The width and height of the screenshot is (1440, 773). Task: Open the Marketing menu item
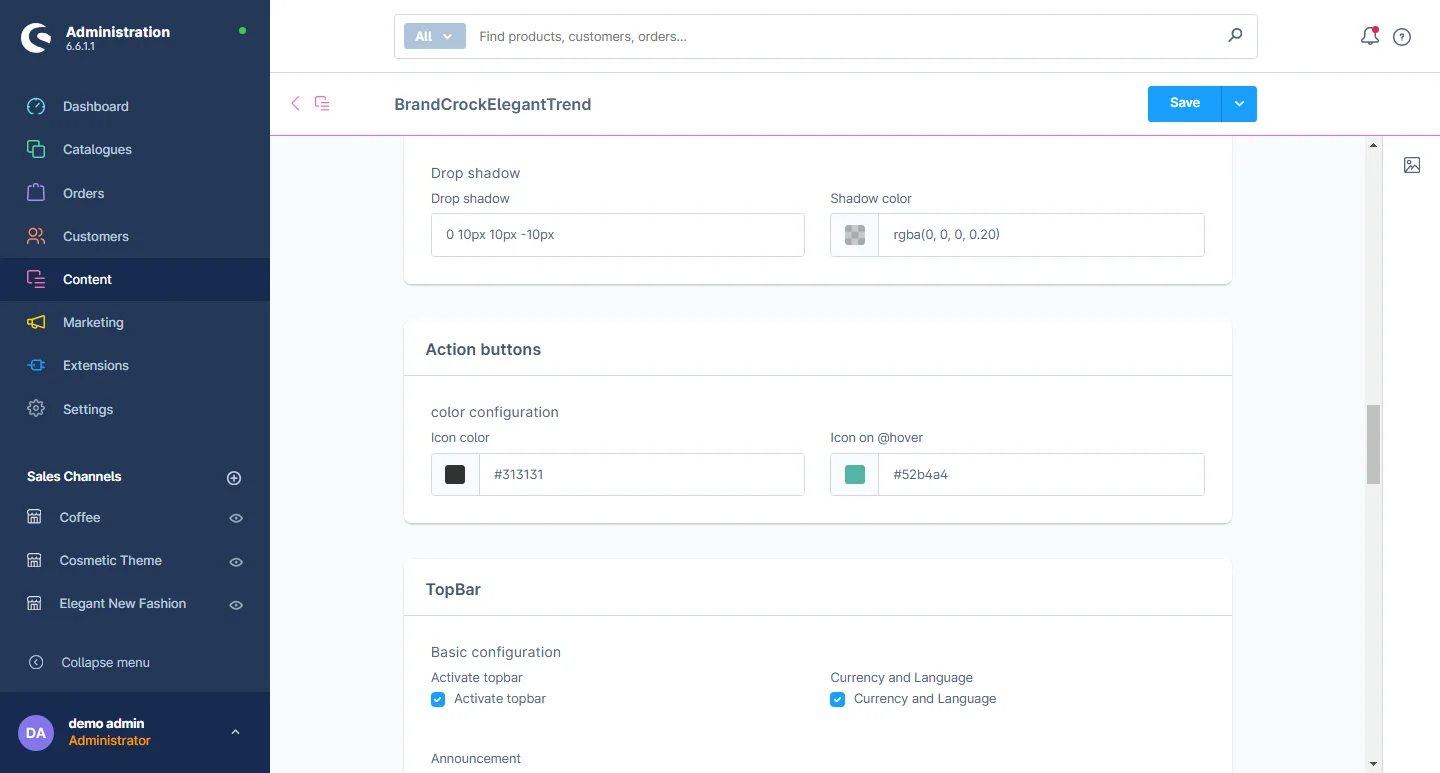tap(93, 322)
